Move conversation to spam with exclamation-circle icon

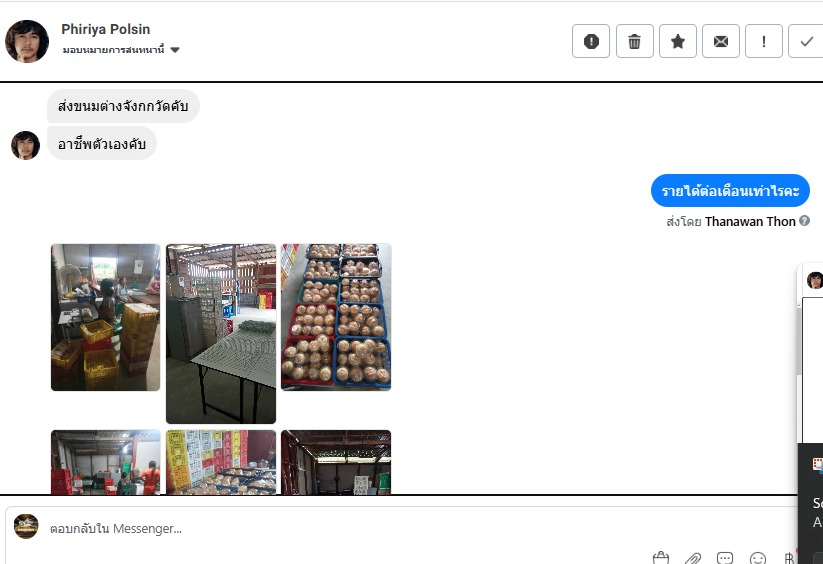591,41
